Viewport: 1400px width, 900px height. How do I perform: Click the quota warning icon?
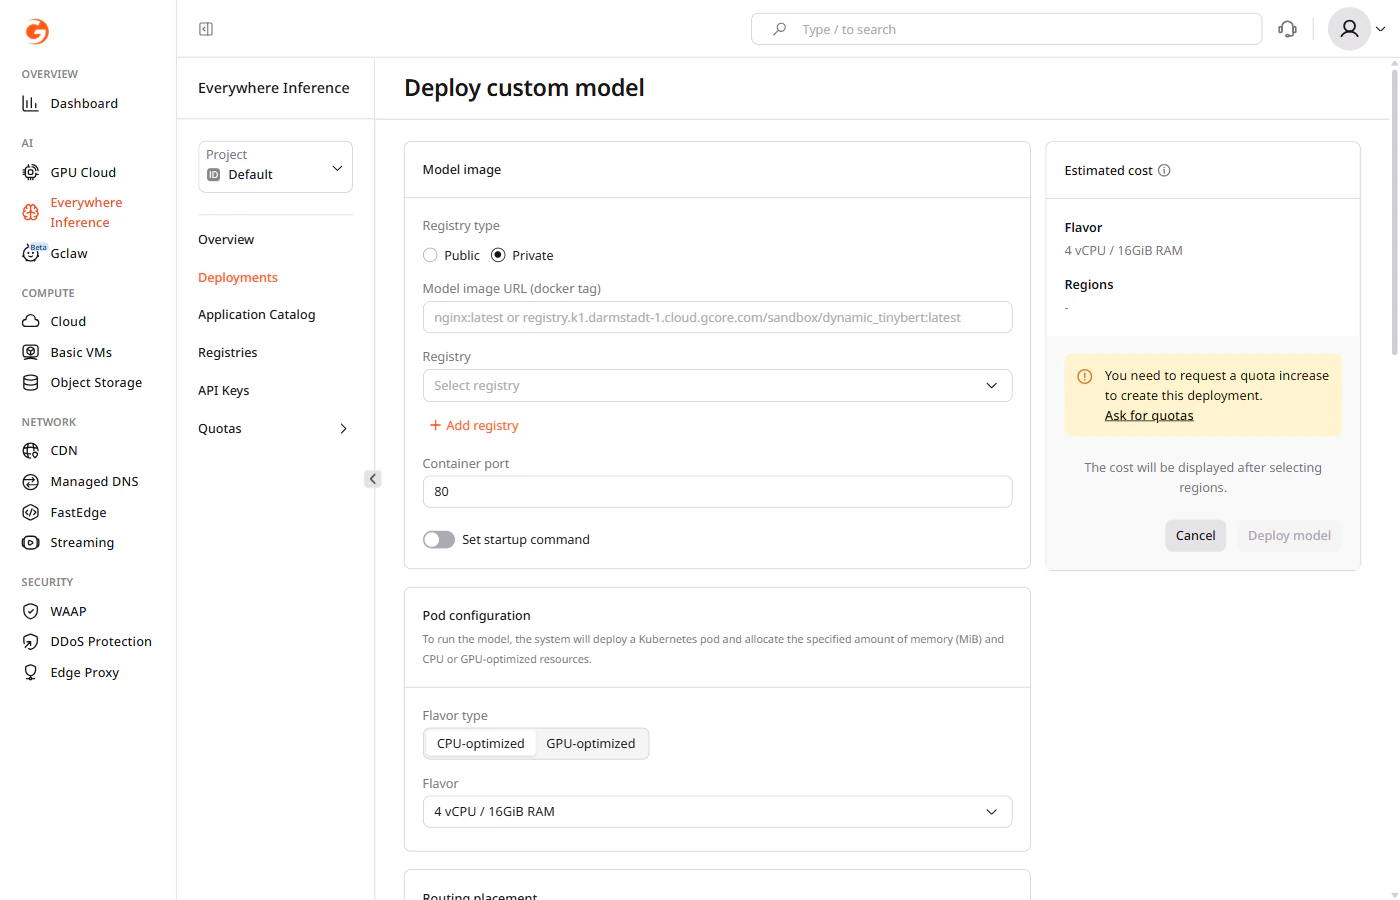[x=1085, y=376]
